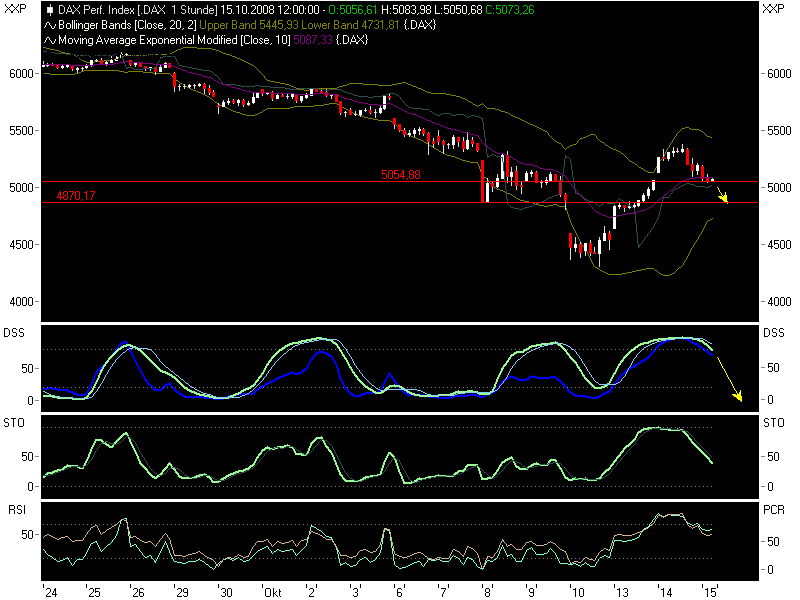Expand the STO panel header
Screen dimensions: 800x600
pos(15,424)
